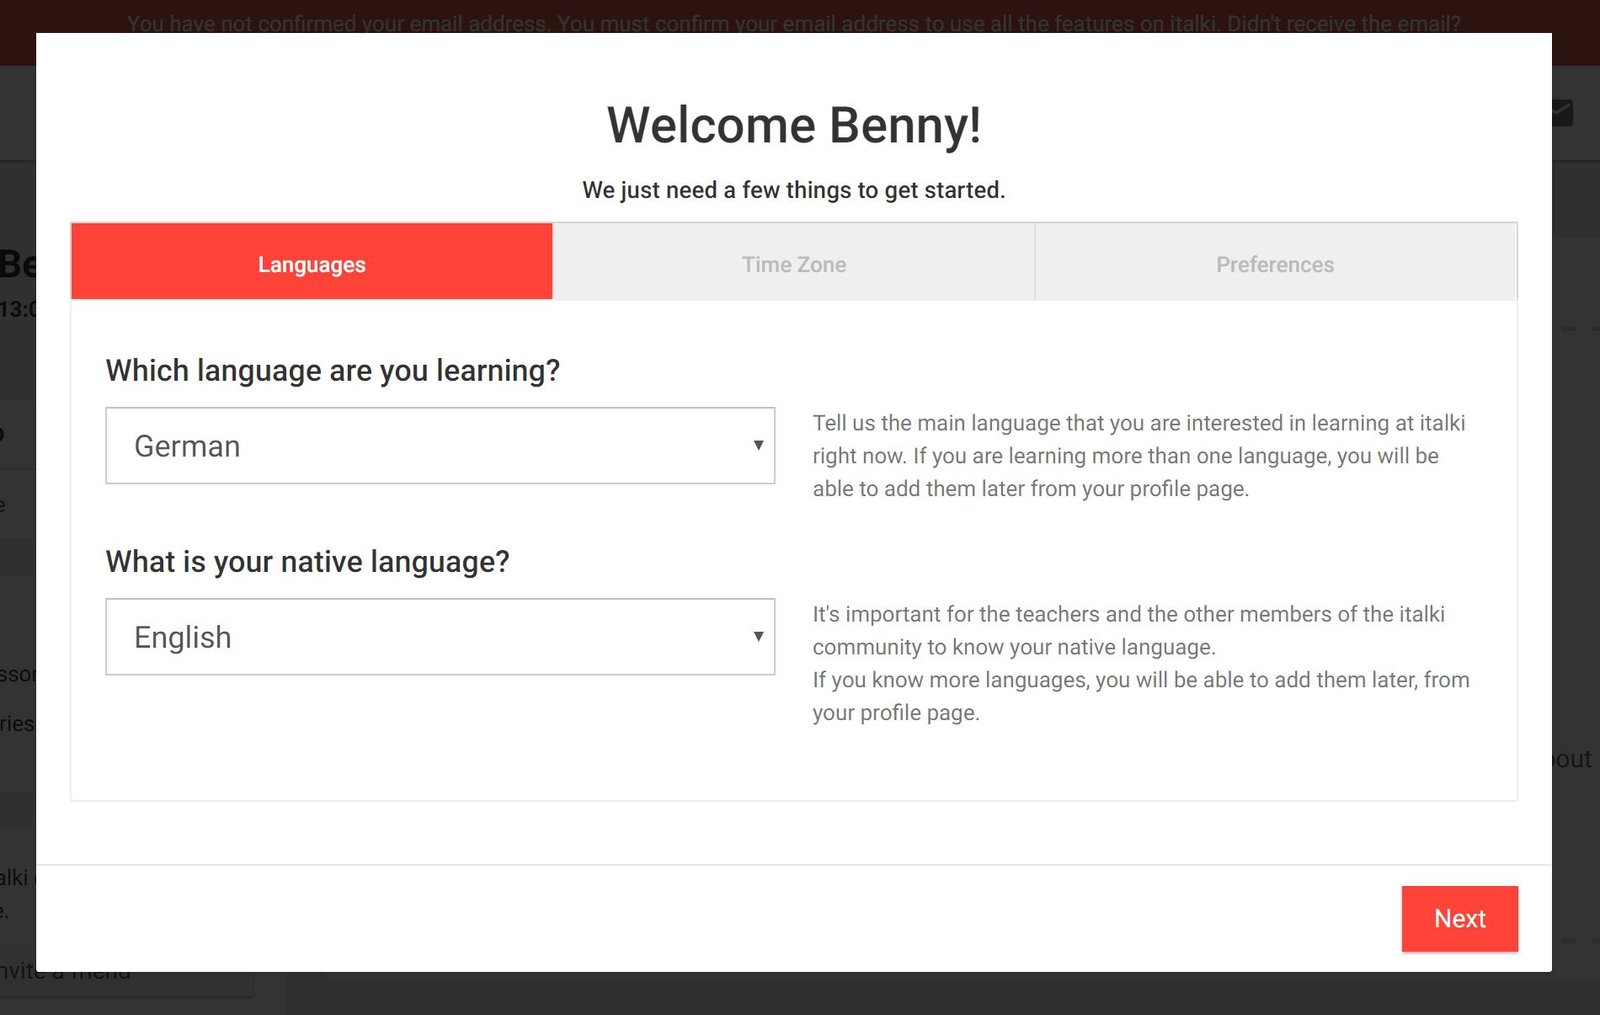Click the "We just need a few things" subtitle
Image resolution: width=1600 pixels, height=1015 pixels.
click(x=794, y=190)
